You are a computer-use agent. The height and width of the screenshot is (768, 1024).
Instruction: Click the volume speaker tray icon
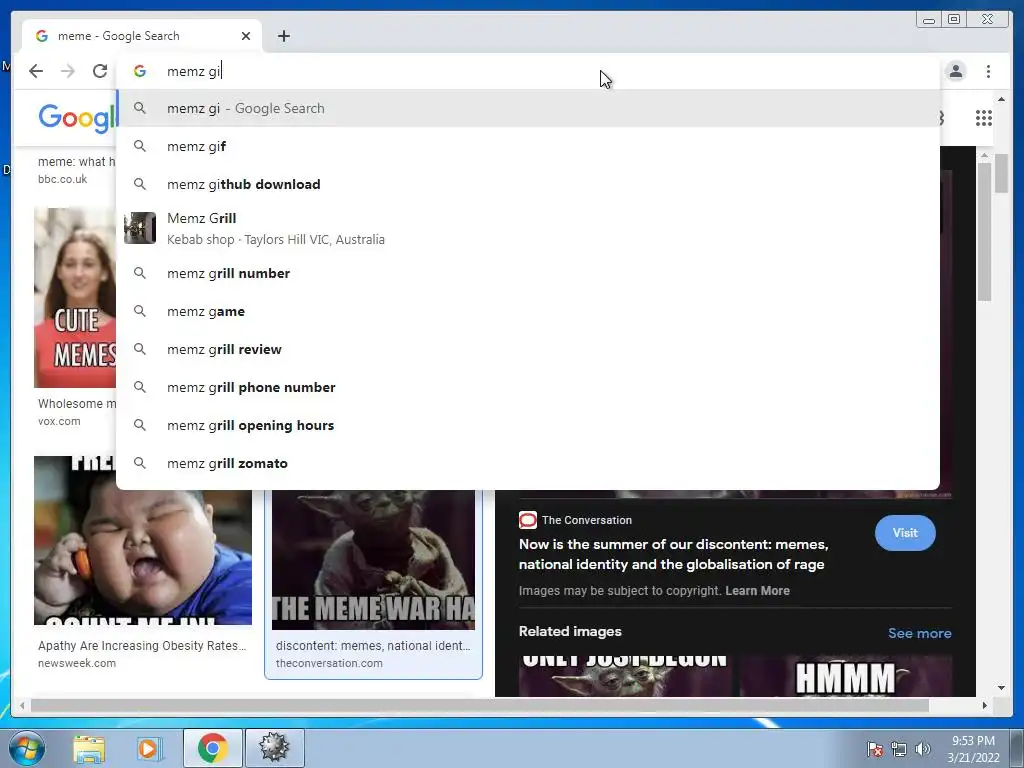click(x=923, y=750)
